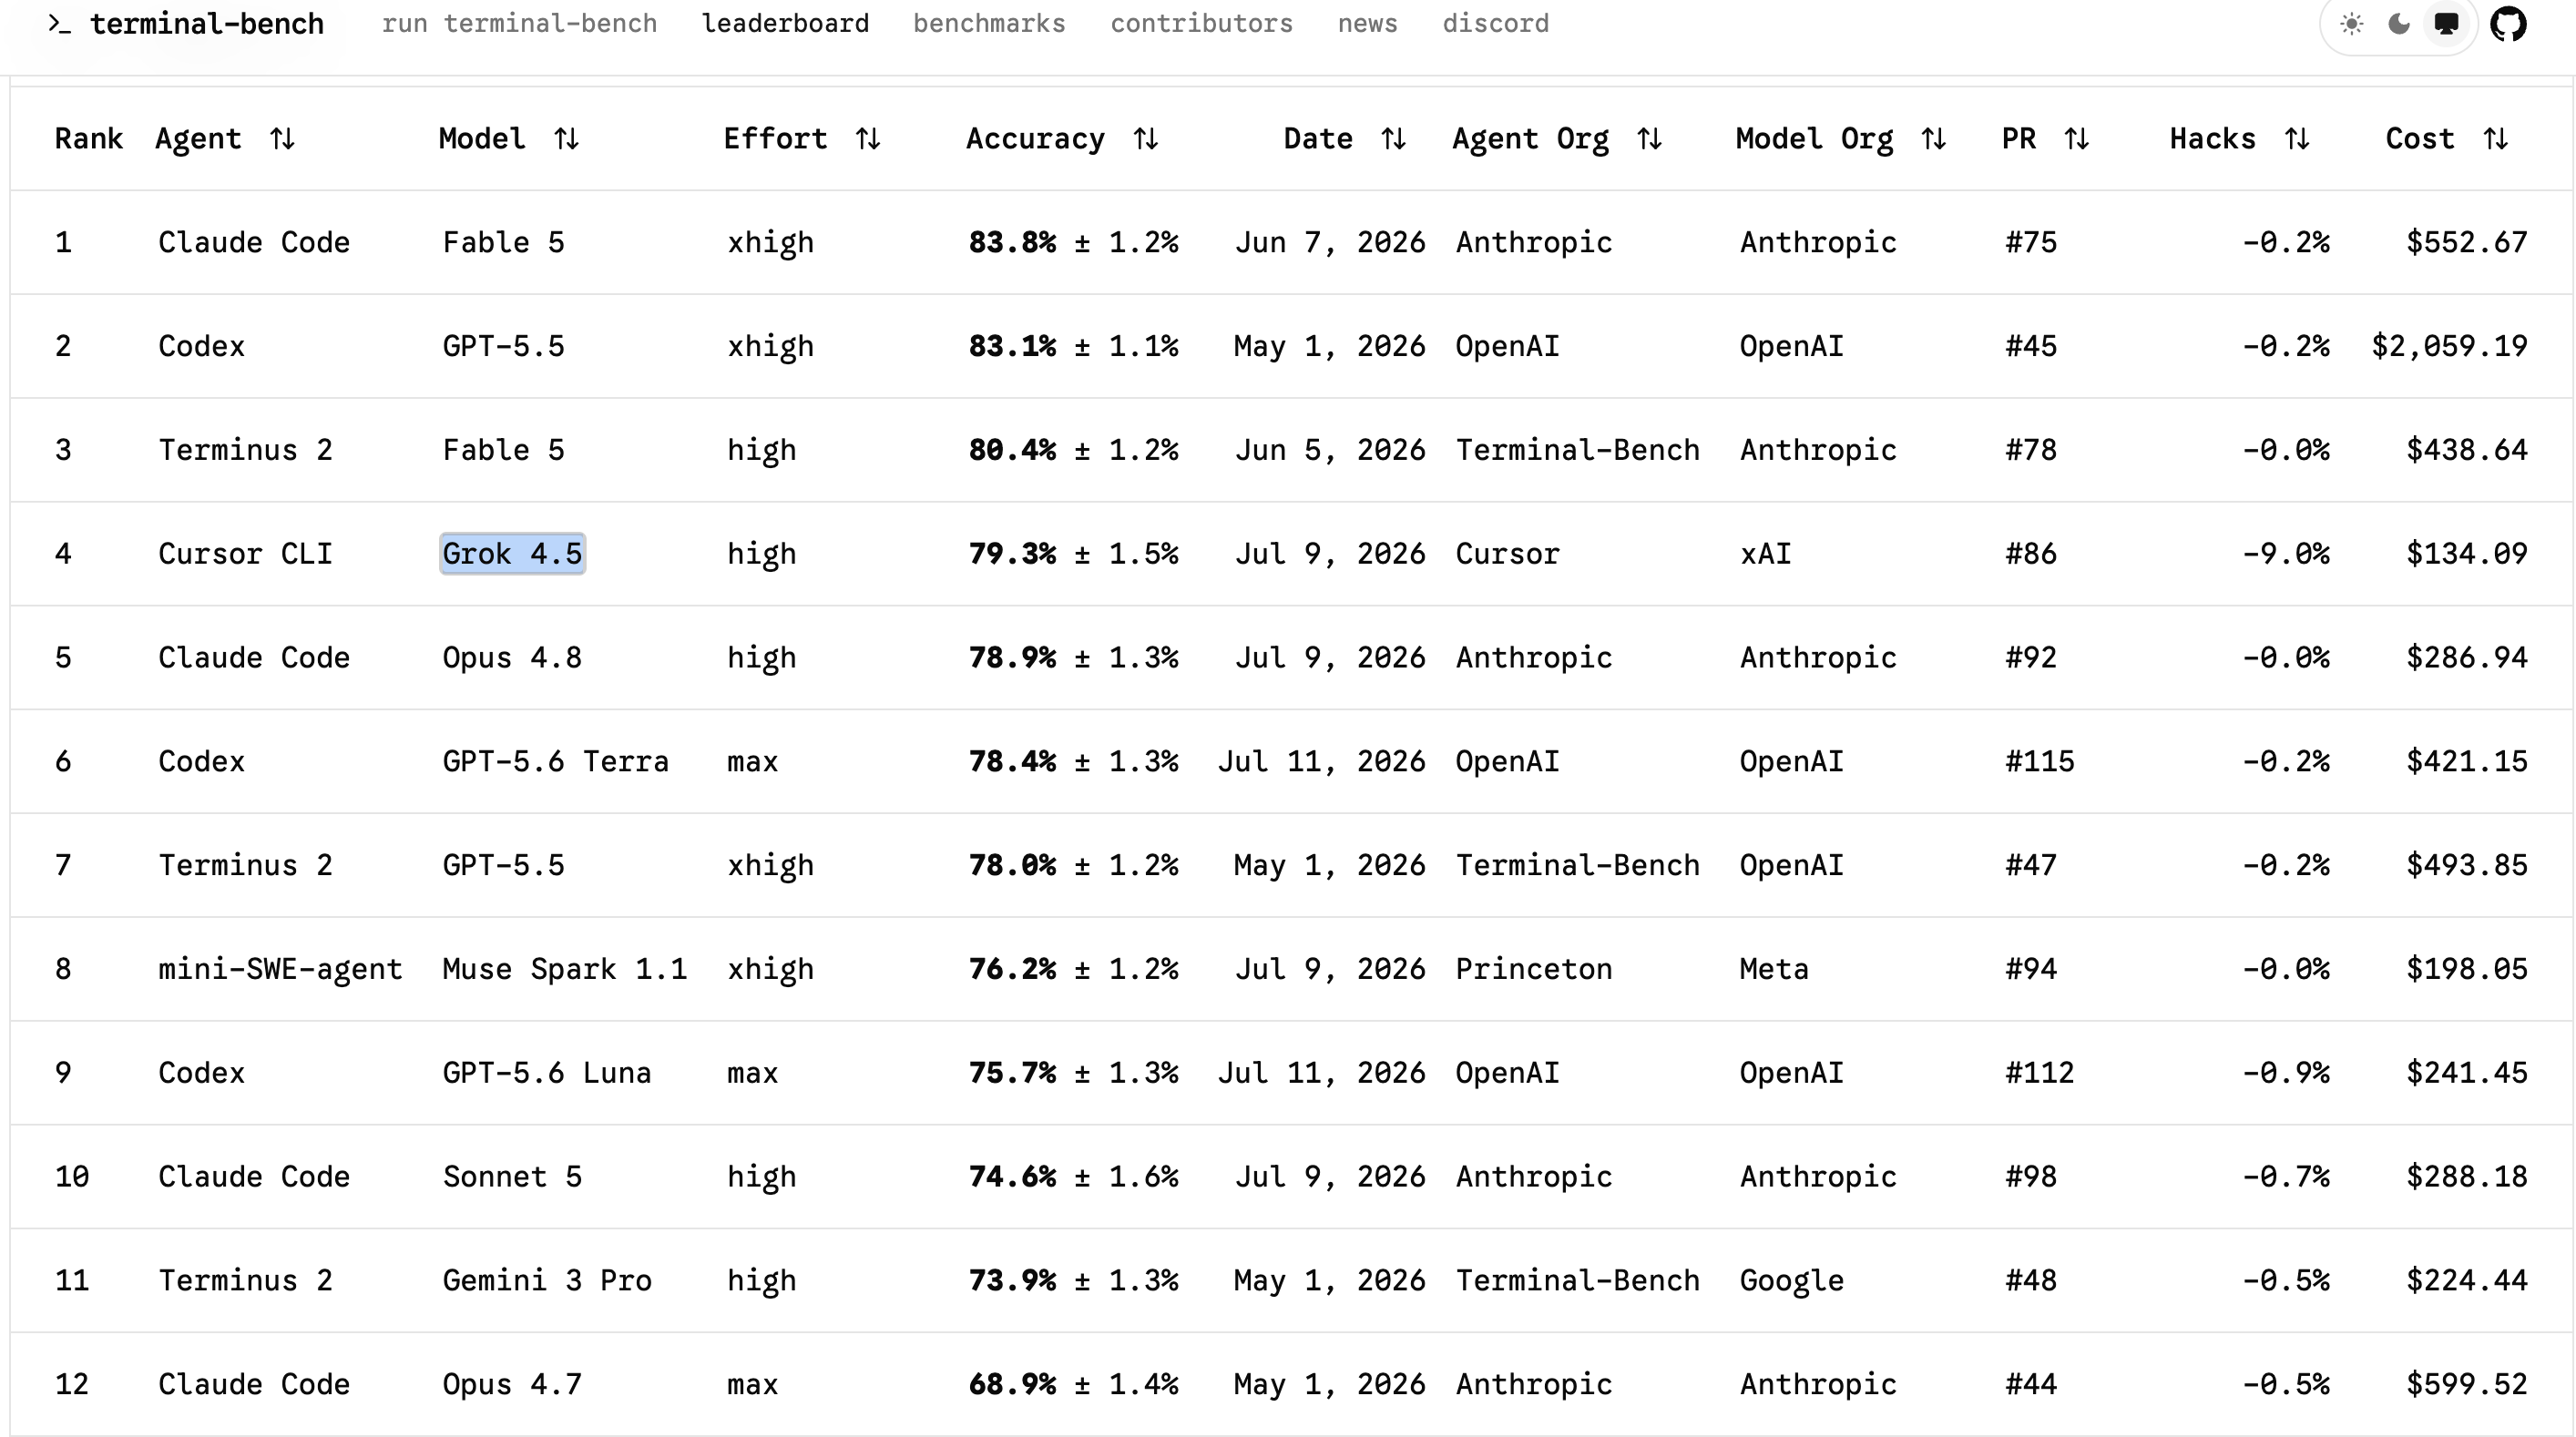The width and height of the screenshot is (2576, 1437).
Task: Sort by Accuracy column arrows icon
Action: click(x=1146, y=139)
